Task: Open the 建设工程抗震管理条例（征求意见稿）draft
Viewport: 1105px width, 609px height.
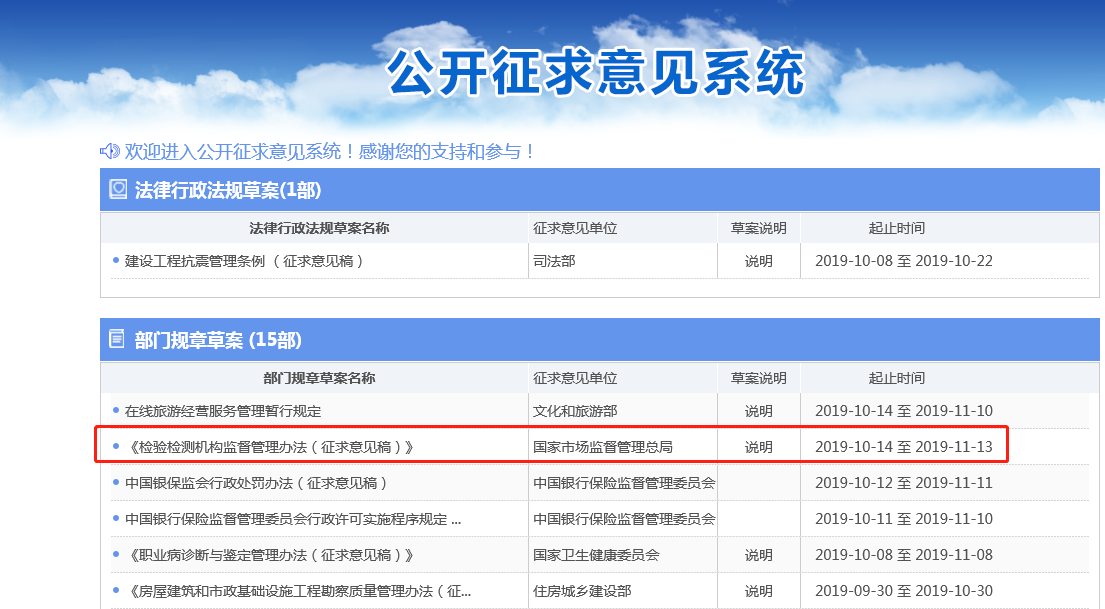Action: (244, 261)
